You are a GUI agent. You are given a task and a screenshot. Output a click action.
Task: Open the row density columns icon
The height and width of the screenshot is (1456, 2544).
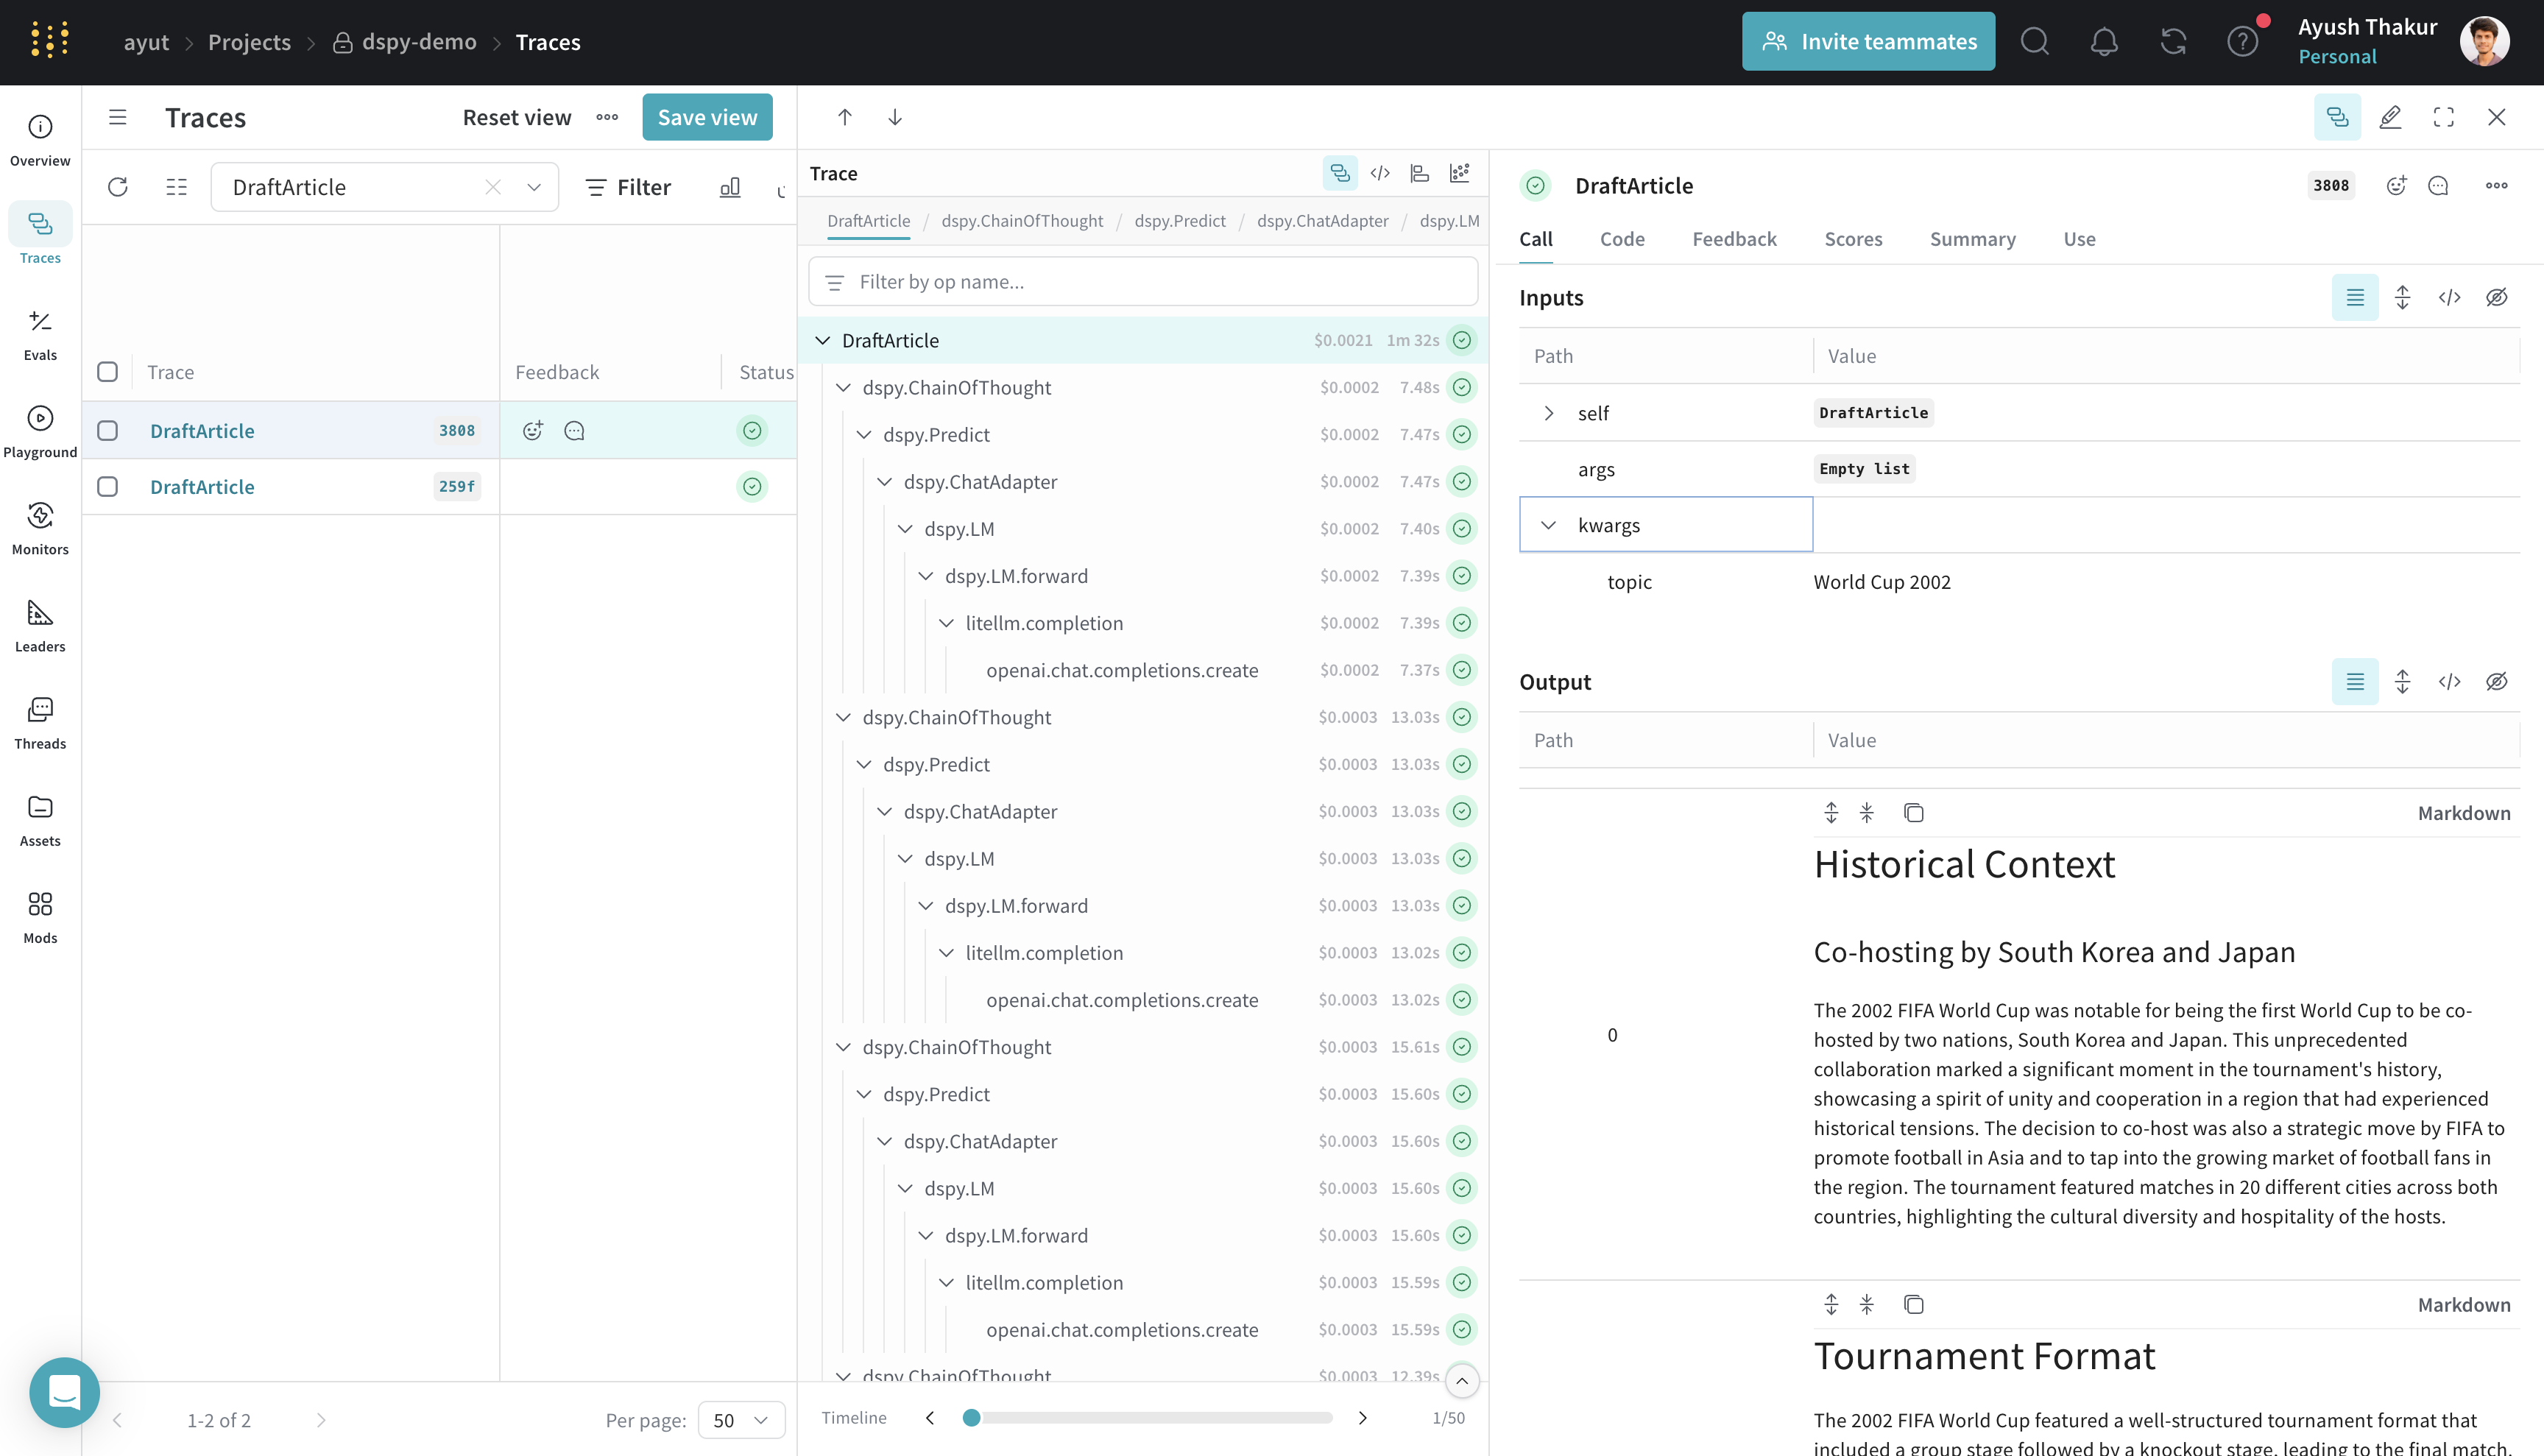[176, 187]
